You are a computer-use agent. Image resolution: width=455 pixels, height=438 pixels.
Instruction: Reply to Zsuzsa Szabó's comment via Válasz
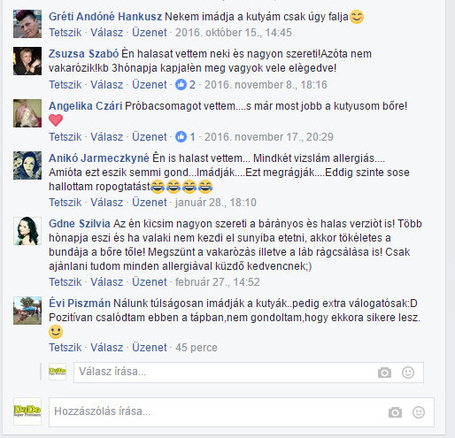click(x=107, y=85)
